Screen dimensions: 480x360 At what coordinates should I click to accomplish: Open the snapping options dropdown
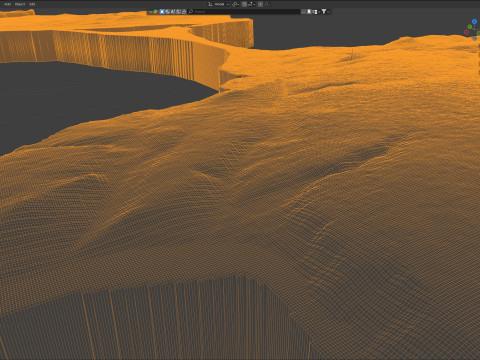coord(252,4)
